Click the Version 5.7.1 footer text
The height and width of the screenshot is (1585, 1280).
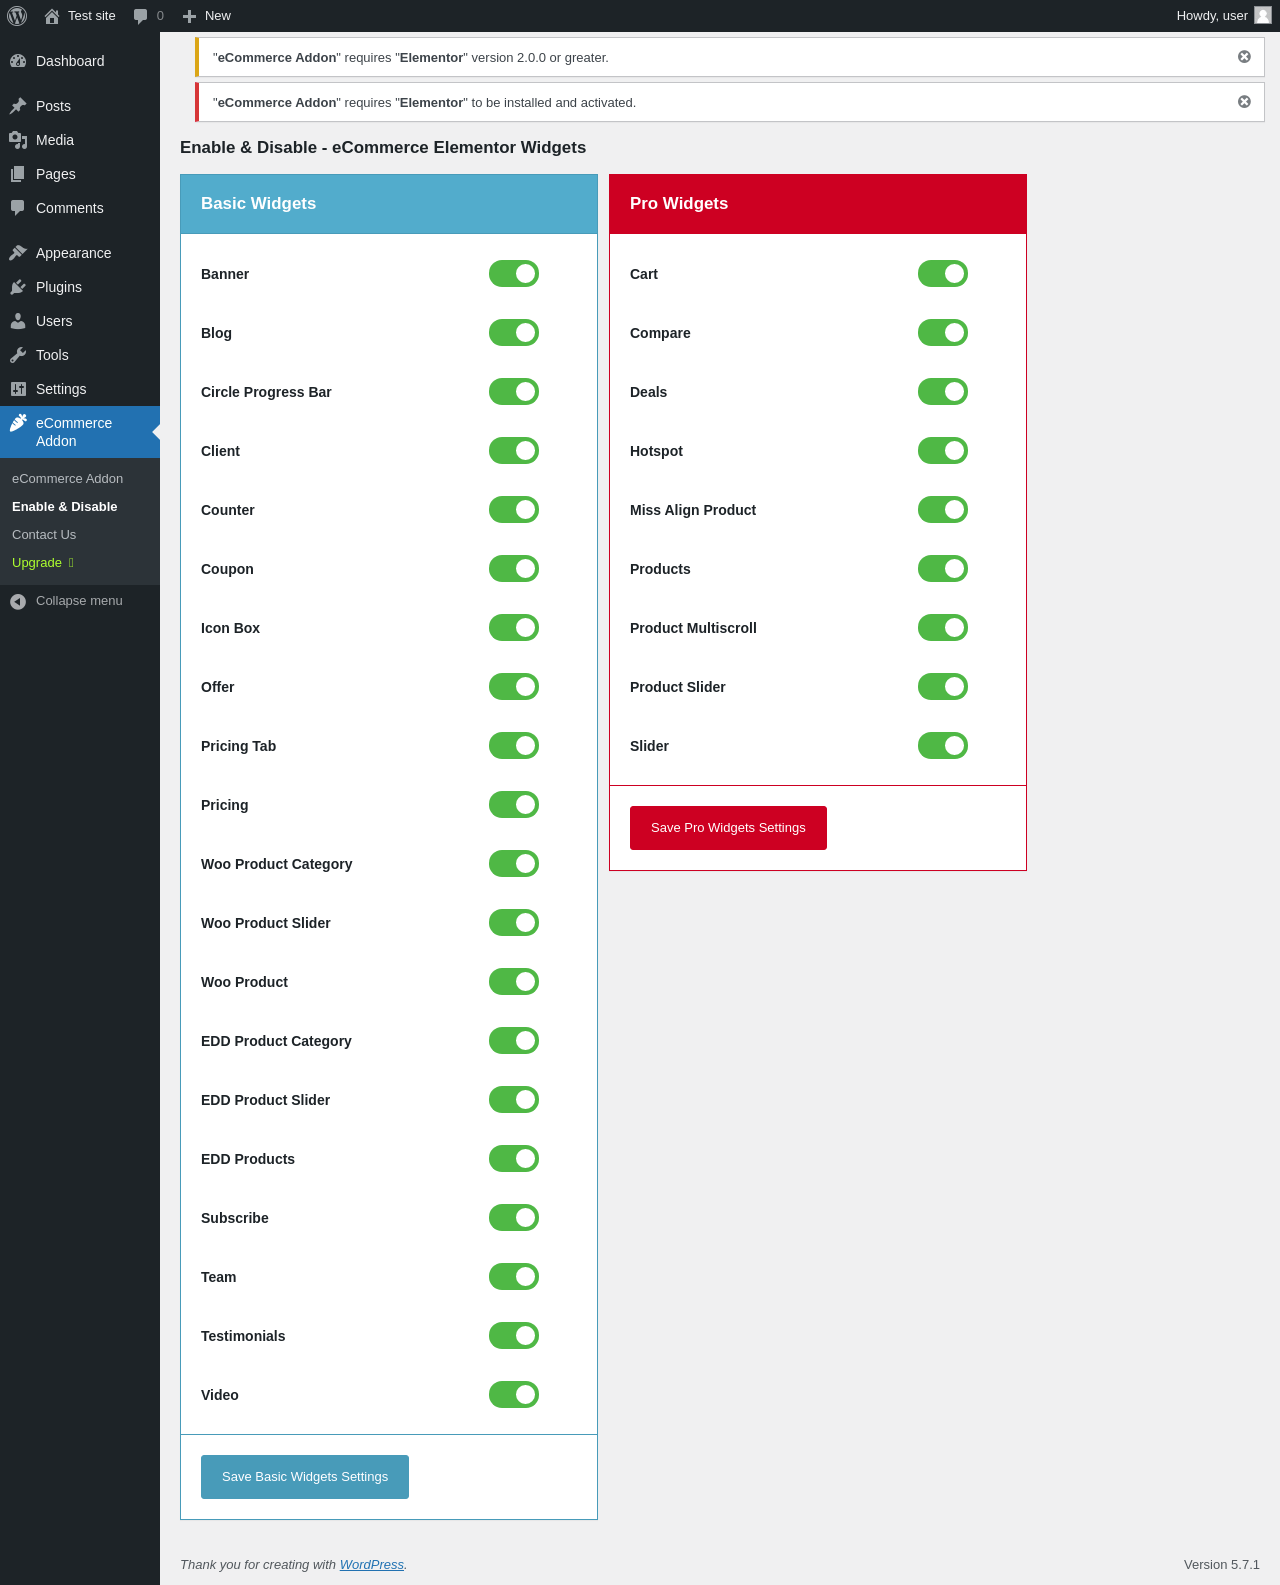(x=1222, y=1565)
